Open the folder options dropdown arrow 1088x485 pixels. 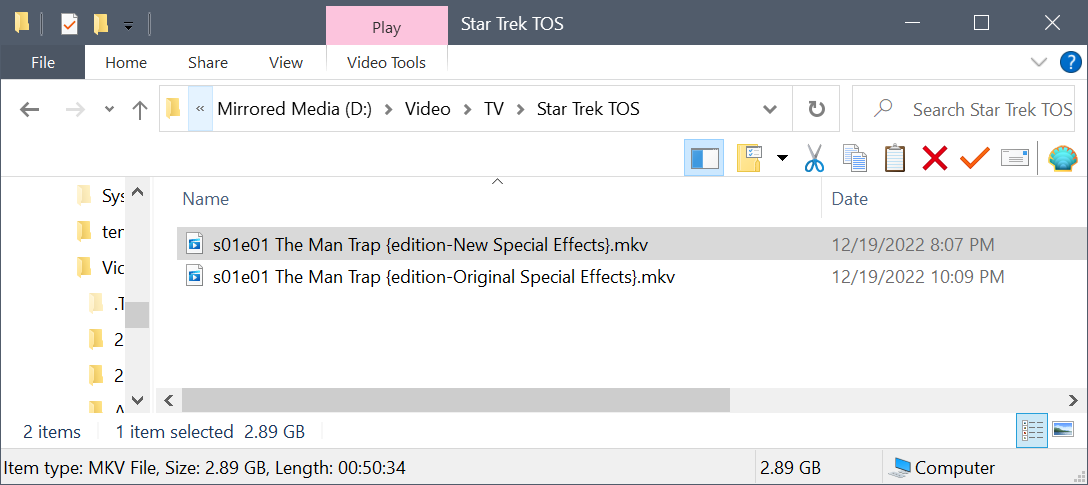(x=782, y=158)
